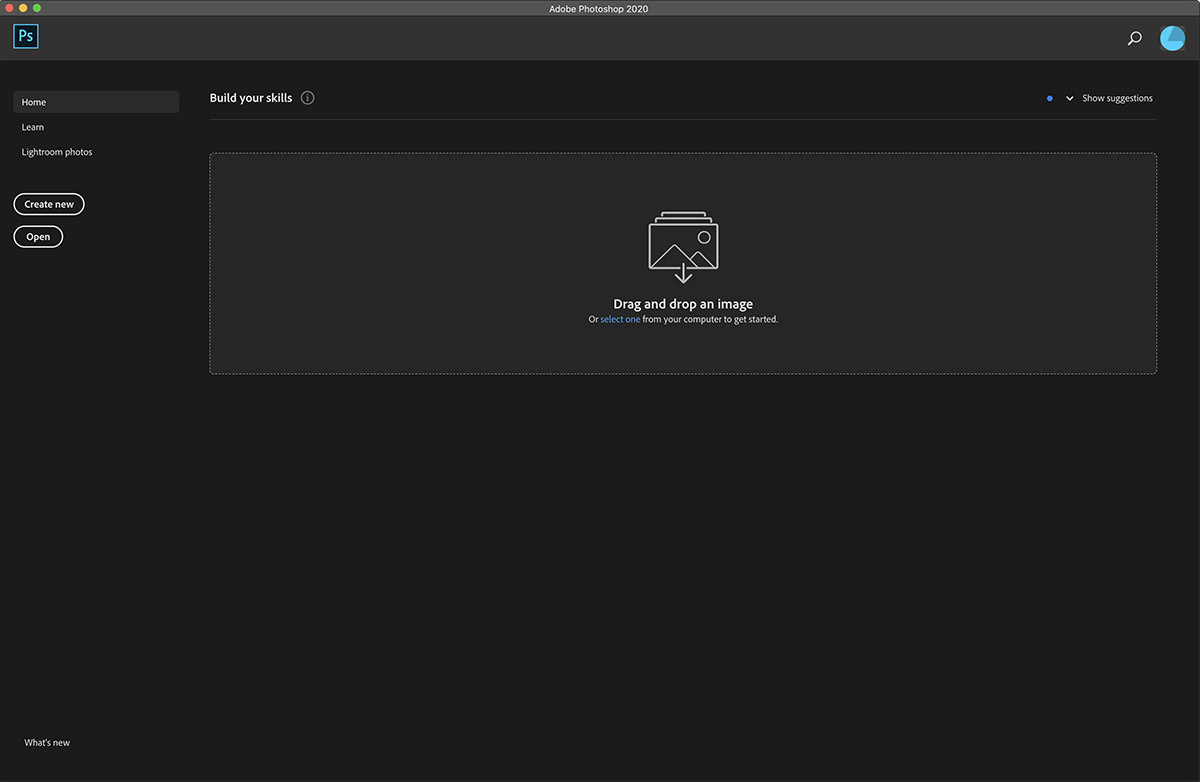The height and width of the screenshot is (782, 1200).
Task: Click the Drag and drop an image heading
Action: pos(683,304)
